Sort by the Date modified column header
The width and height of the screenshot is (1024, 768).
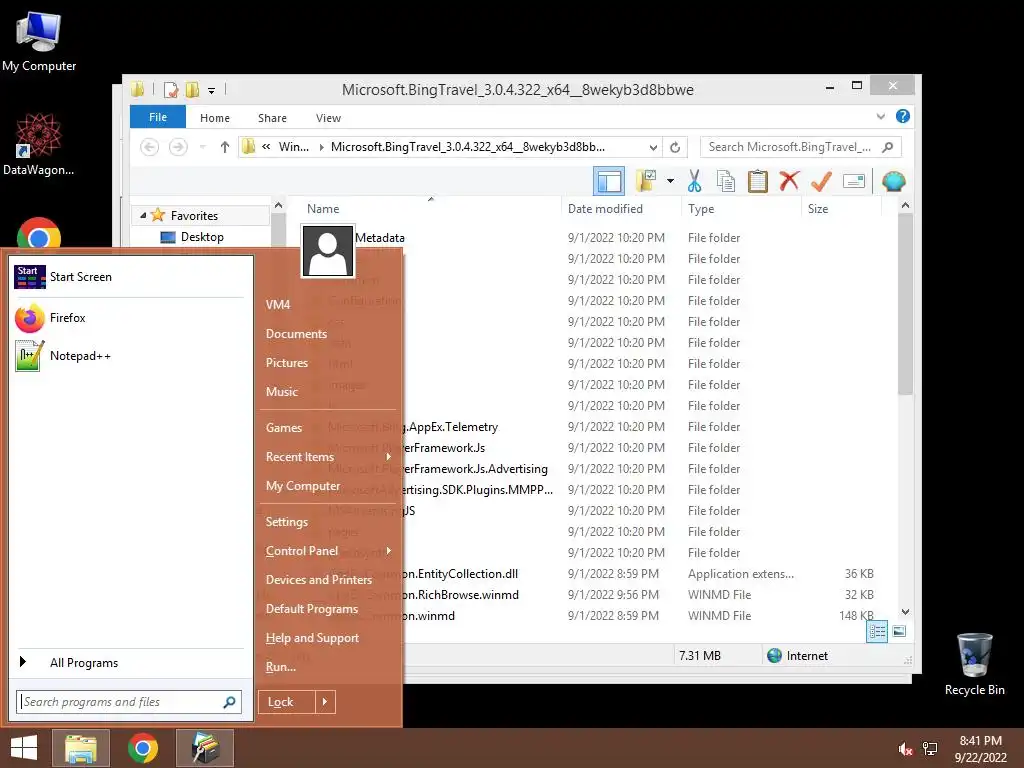pos(605,208)
